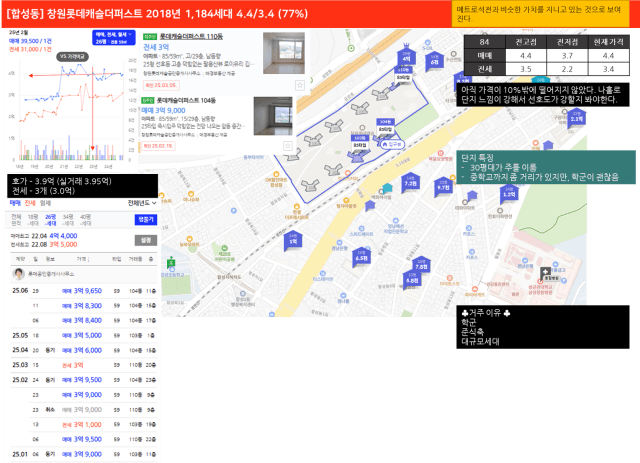Click the 확인 25.03.05 badge
Image resolution: width=640 pixels, height=463 pixels.
coord(161,85)
